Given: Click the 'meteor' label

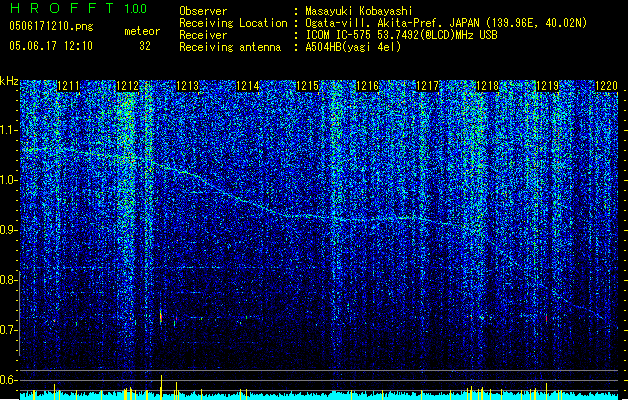Looking at the screenshot, I should [142, 31].
